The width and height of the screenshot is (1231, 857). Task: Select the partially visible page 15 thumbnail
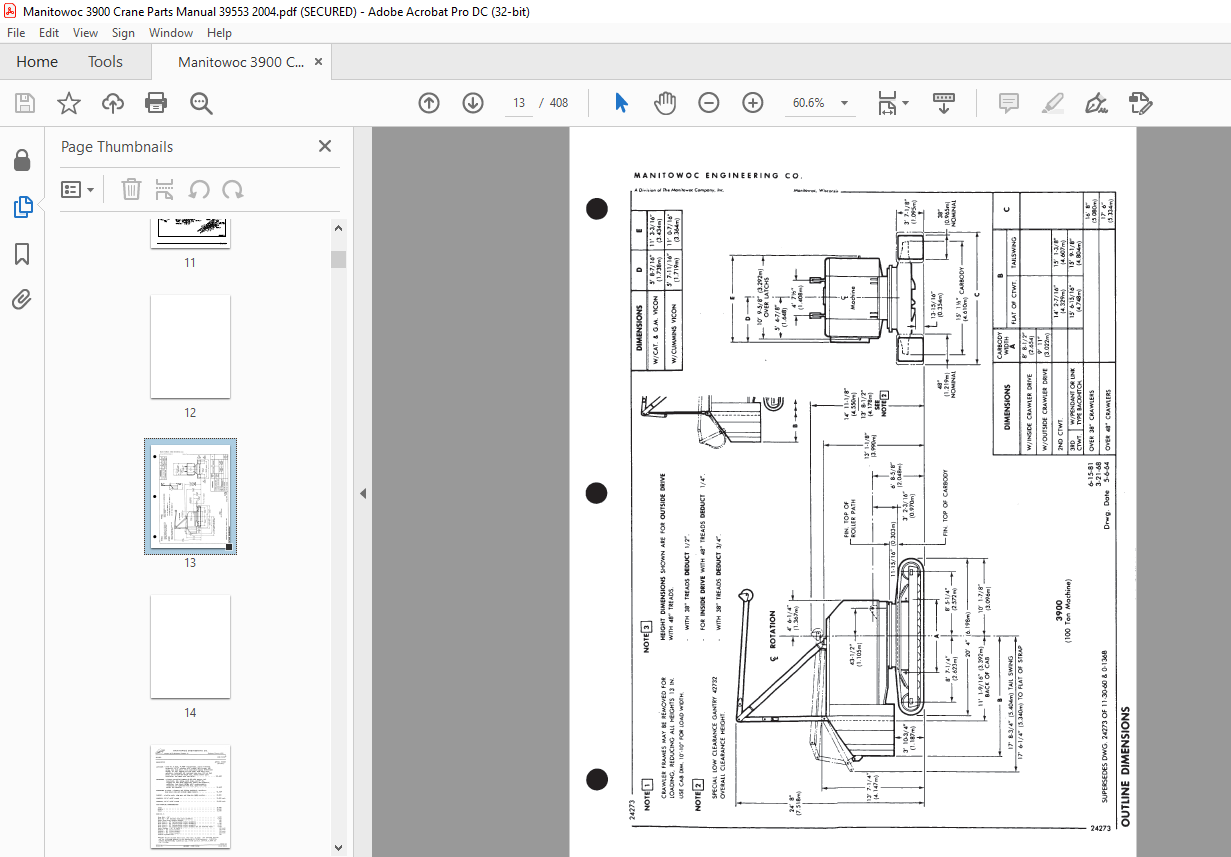tap(190, 796)
